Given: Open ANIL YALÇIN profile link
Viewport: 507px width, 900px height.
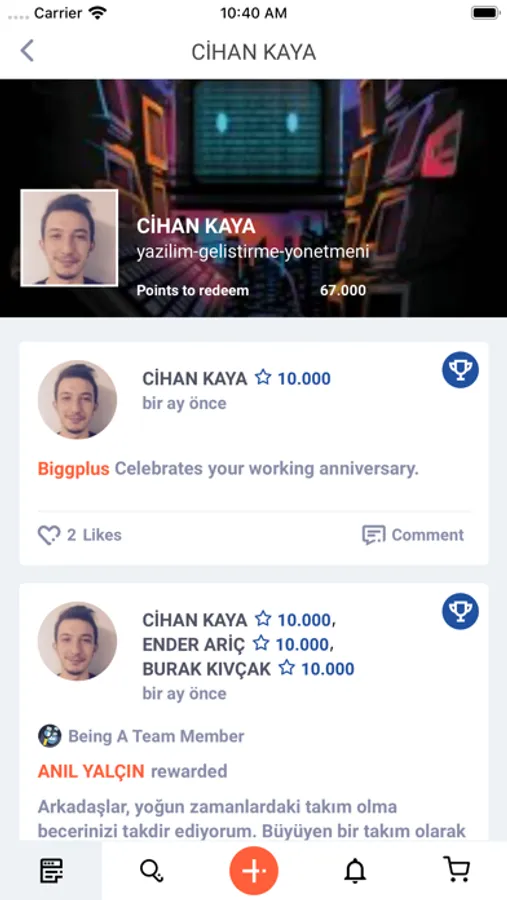Looking at the screenshot, I should point(91,771).
